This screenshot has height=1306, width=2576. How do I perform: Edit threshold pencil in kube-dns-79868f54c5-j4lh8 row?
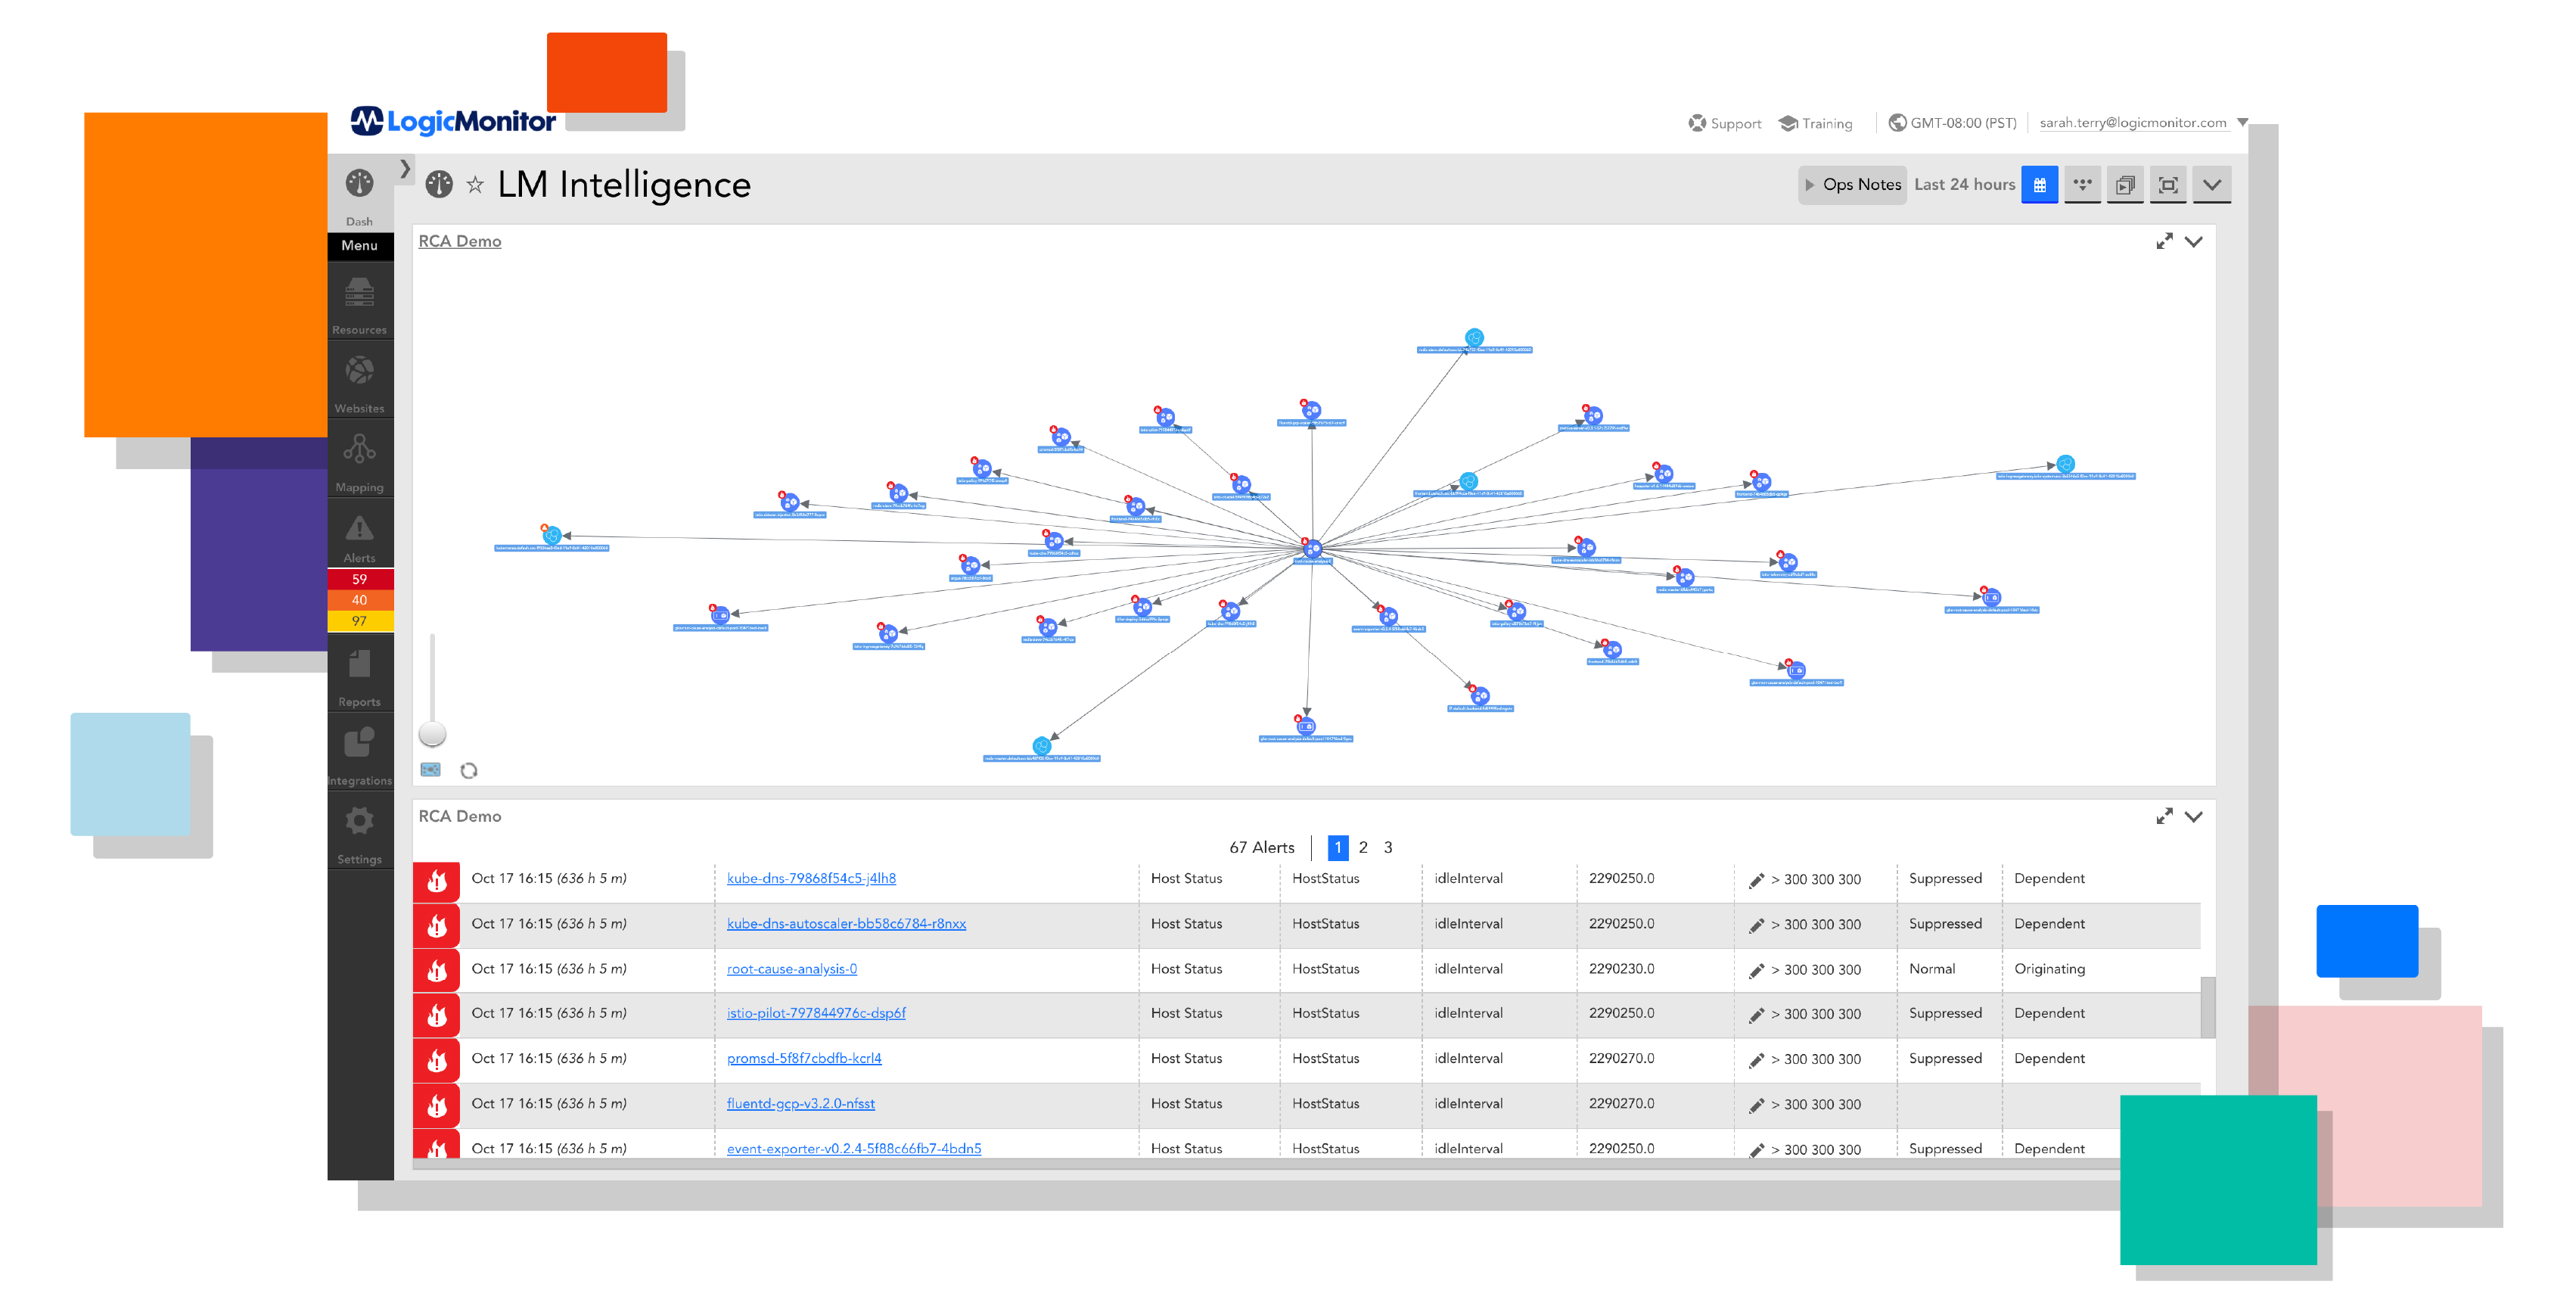point(1756,880)
